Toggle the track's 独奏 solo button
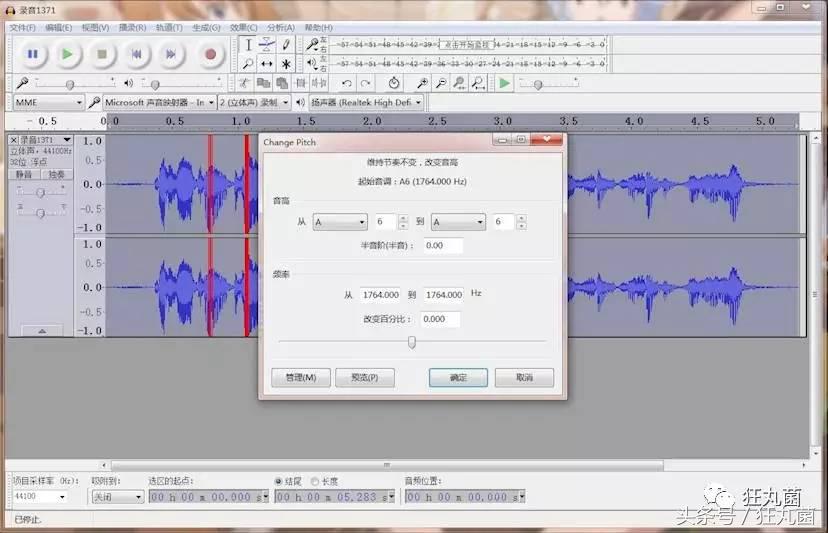This screenshot has width=828, height=533. [x=56, y=174]
